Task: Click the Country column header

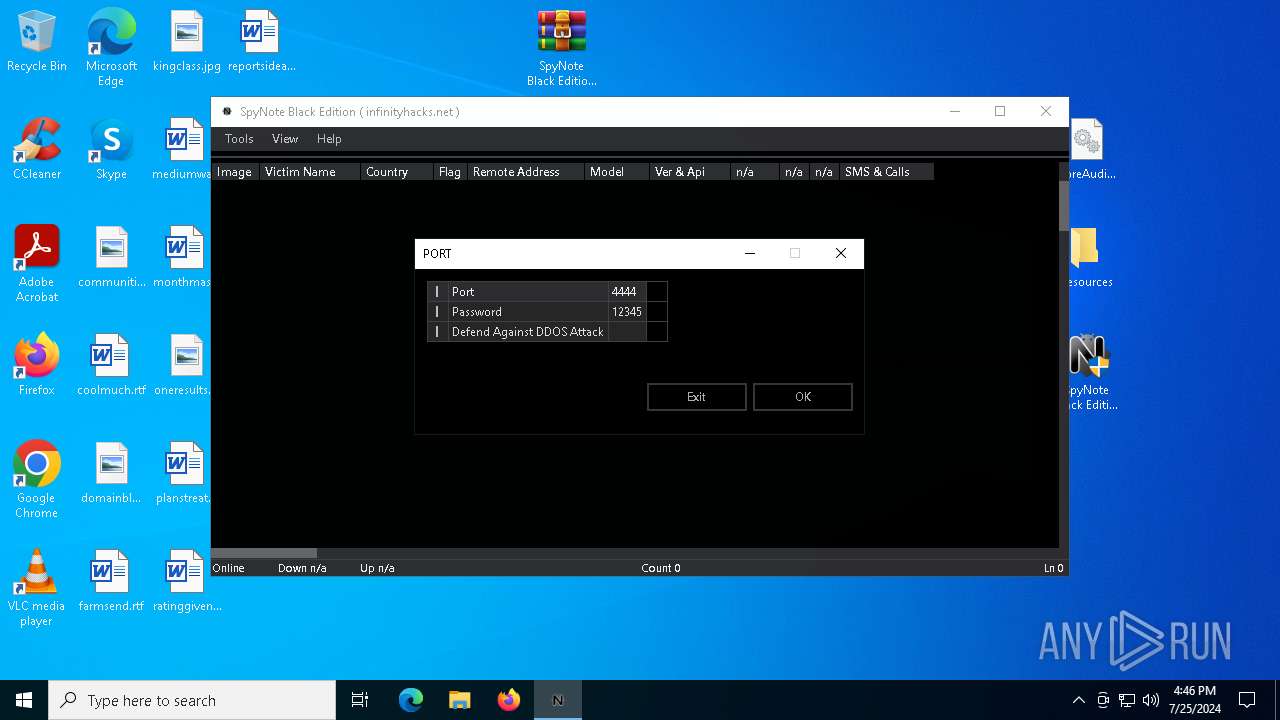Action: click(397, 172)
